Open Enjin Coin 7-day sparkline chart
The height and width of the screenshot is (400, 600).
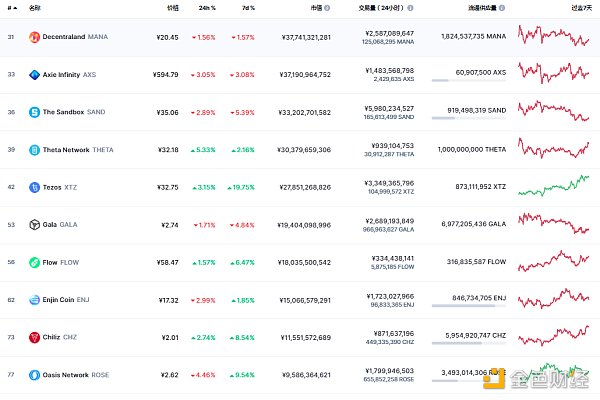pyautogui.click(x=554, y=298)
